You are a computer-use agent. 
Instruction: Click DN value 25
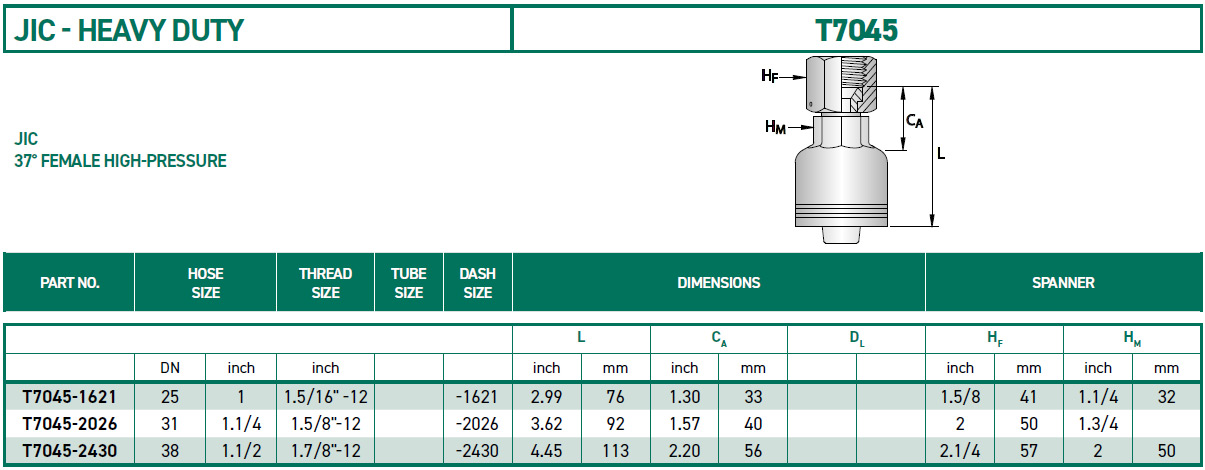[170, 396]
